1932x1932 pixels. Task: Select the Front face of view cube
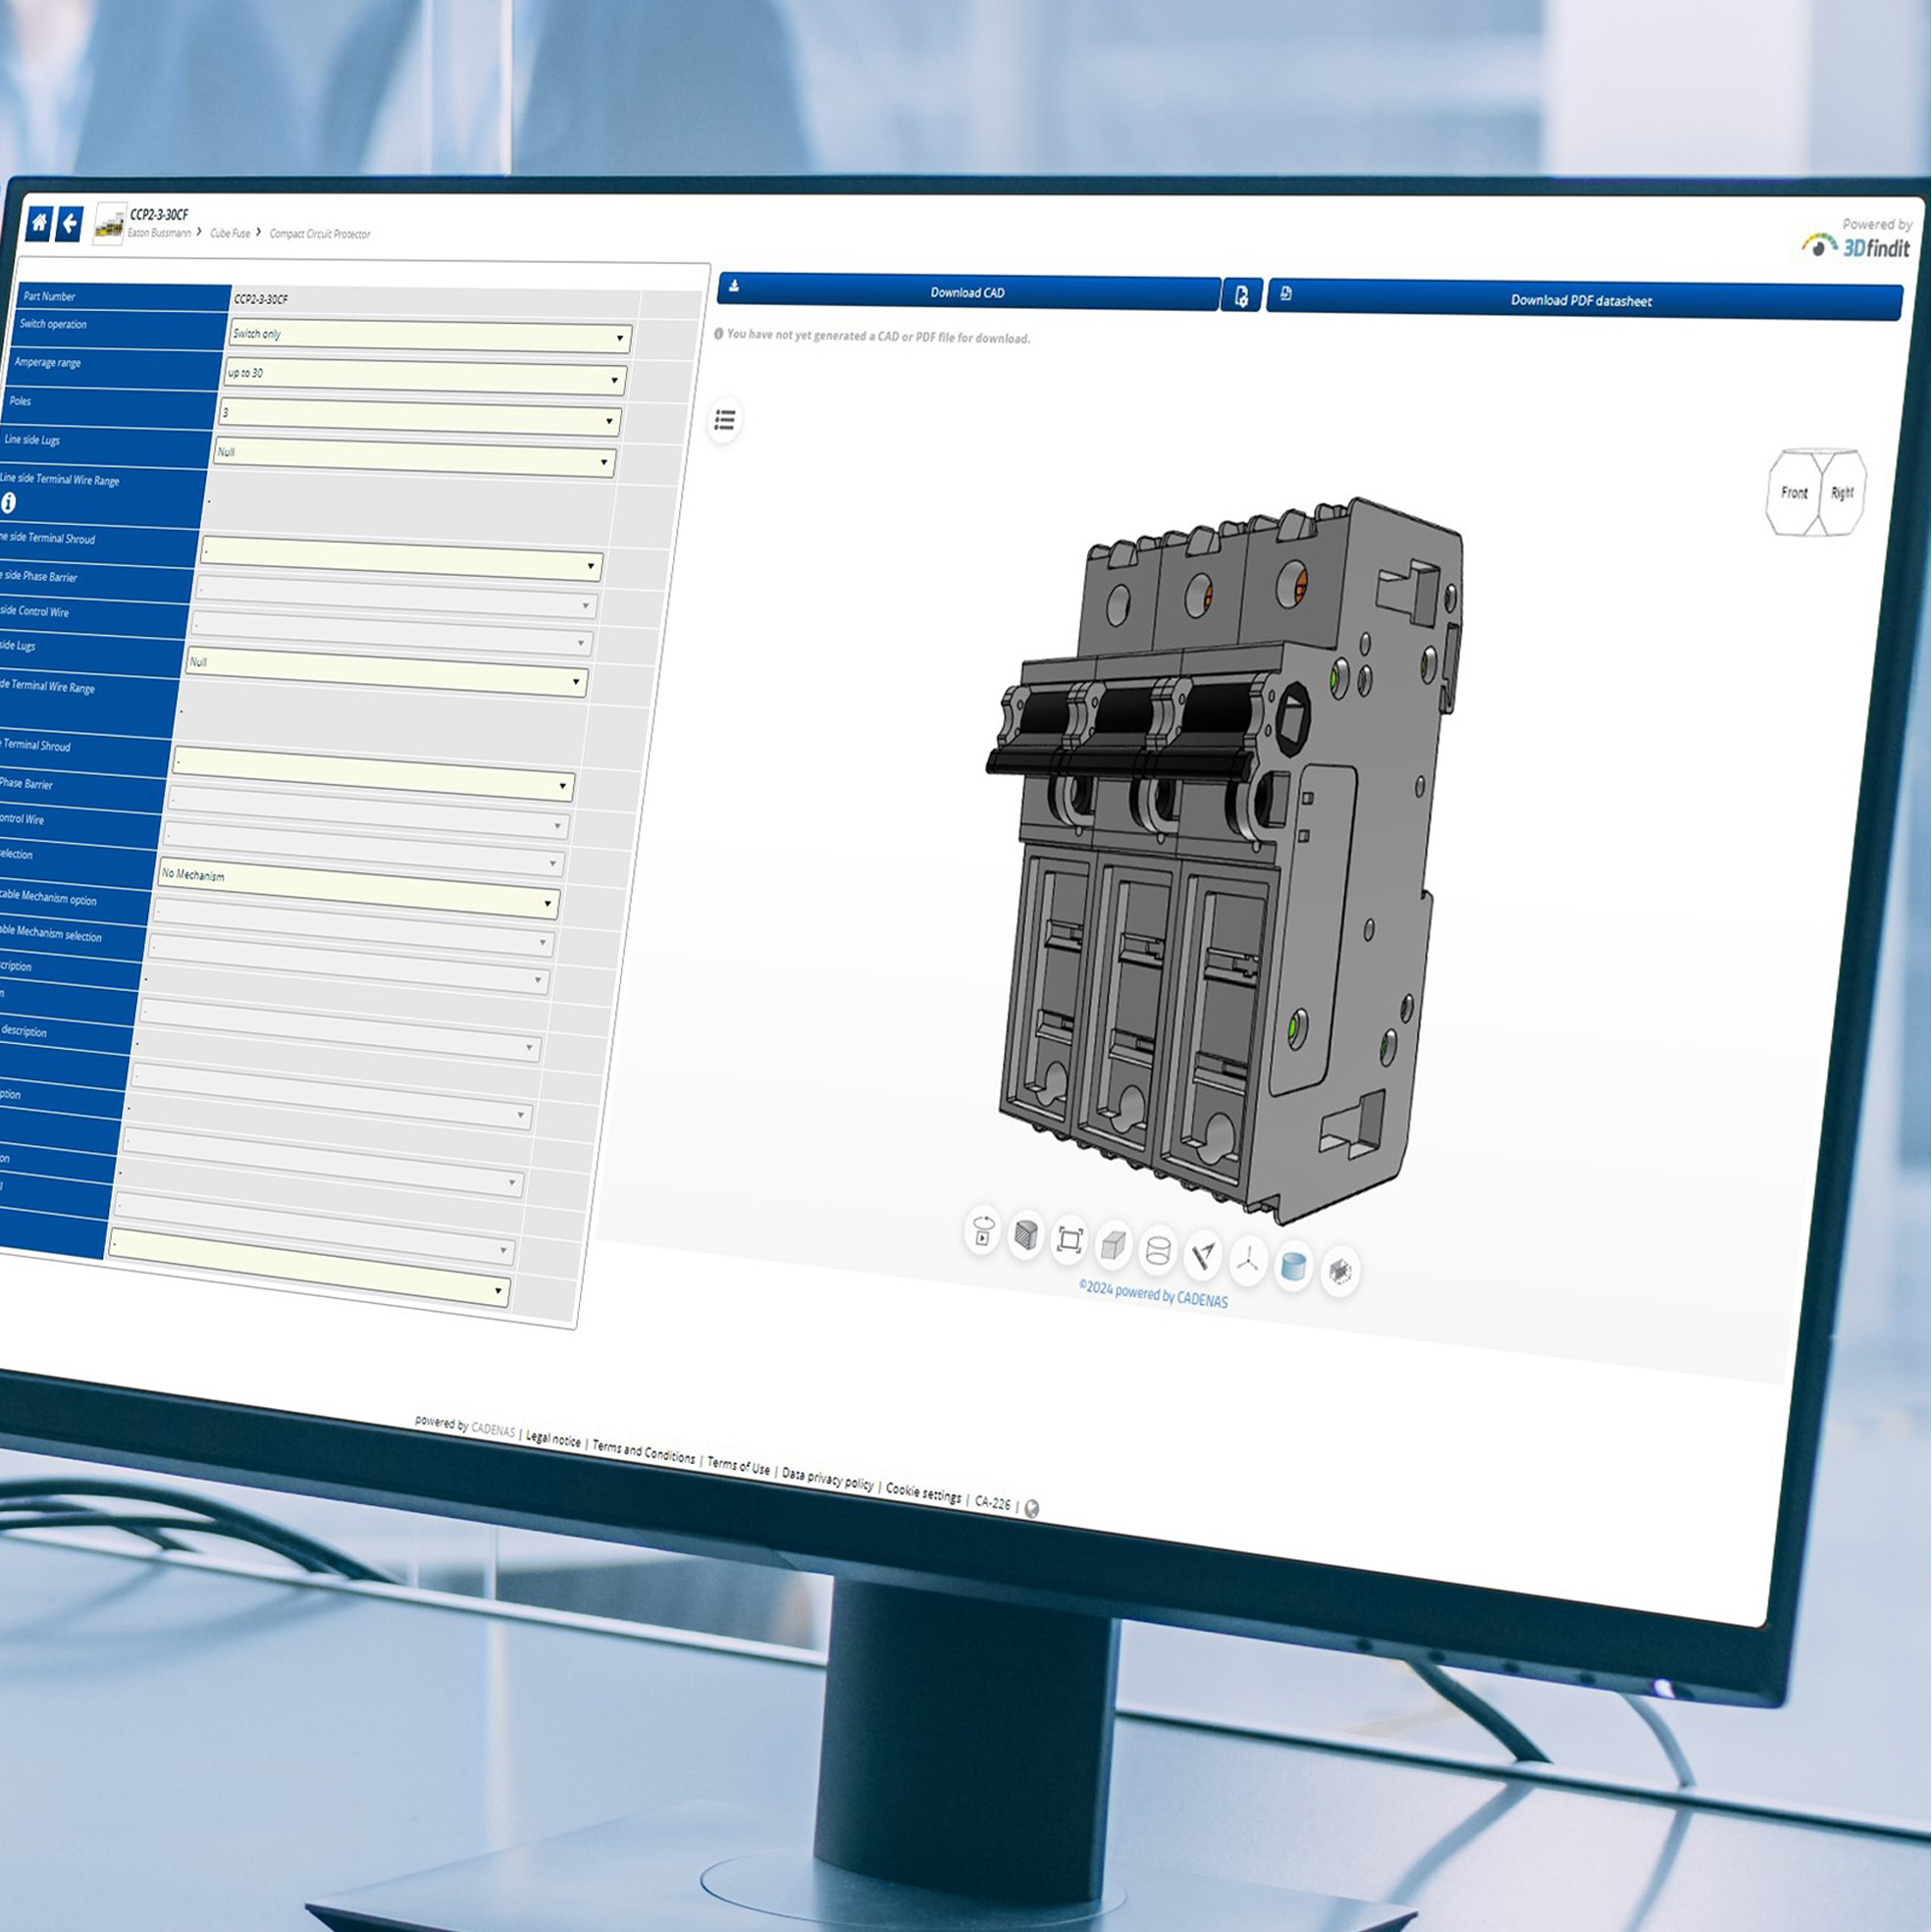(x=1794, y=493)
